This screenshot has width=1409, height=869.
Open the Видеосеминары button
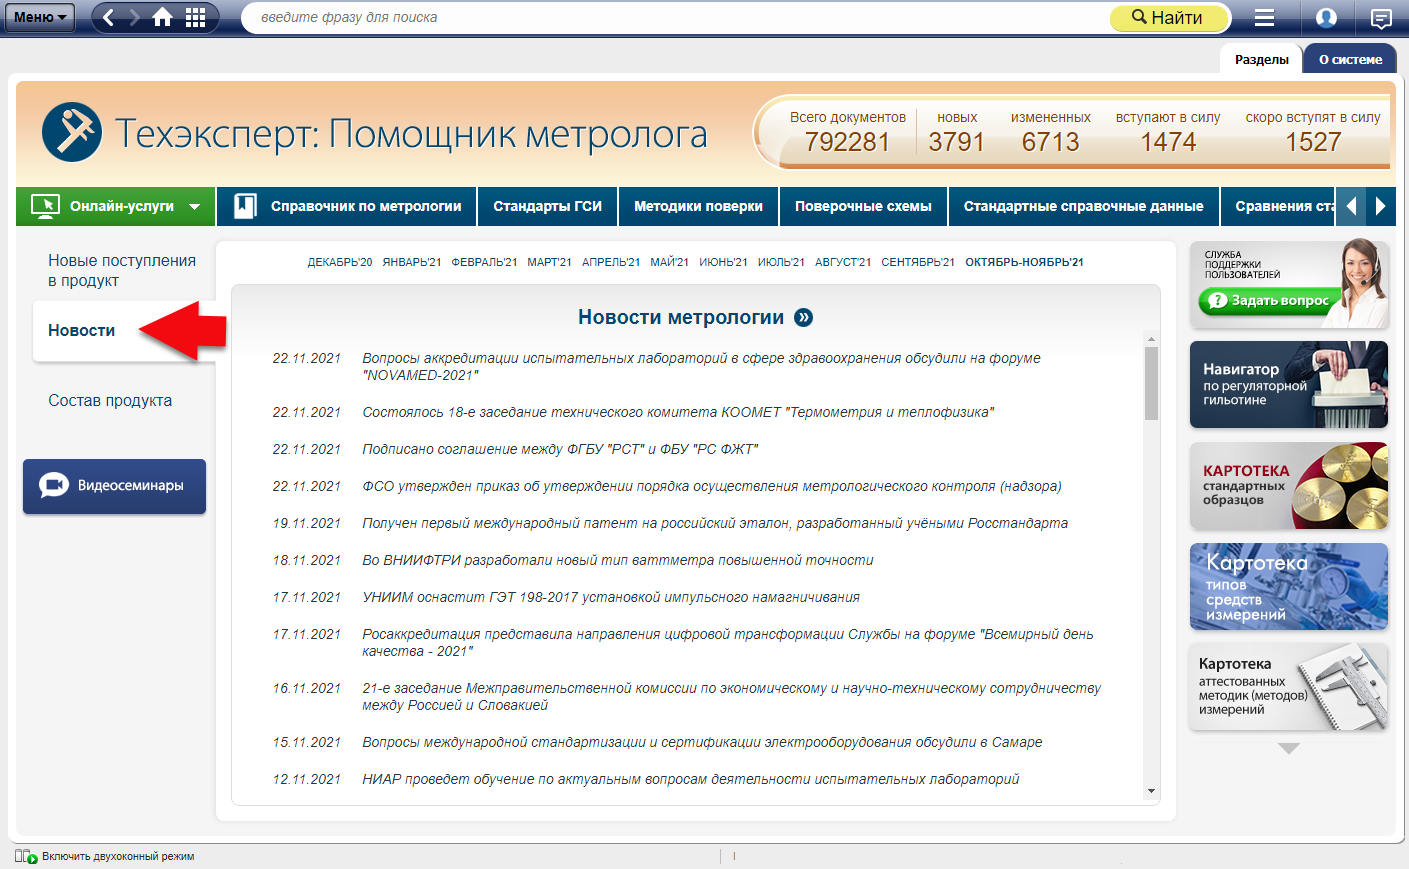coord(114,486)
